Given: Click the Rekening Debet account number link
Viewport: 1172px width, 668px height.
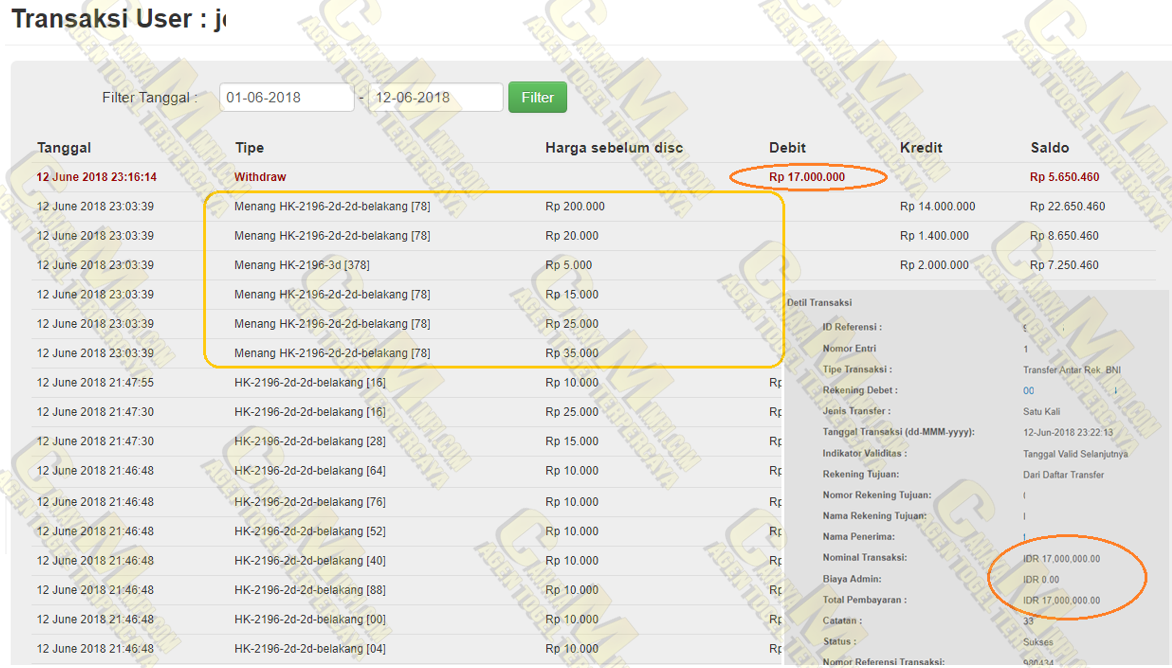Looking at the screenshot, I should [1029, 391].
